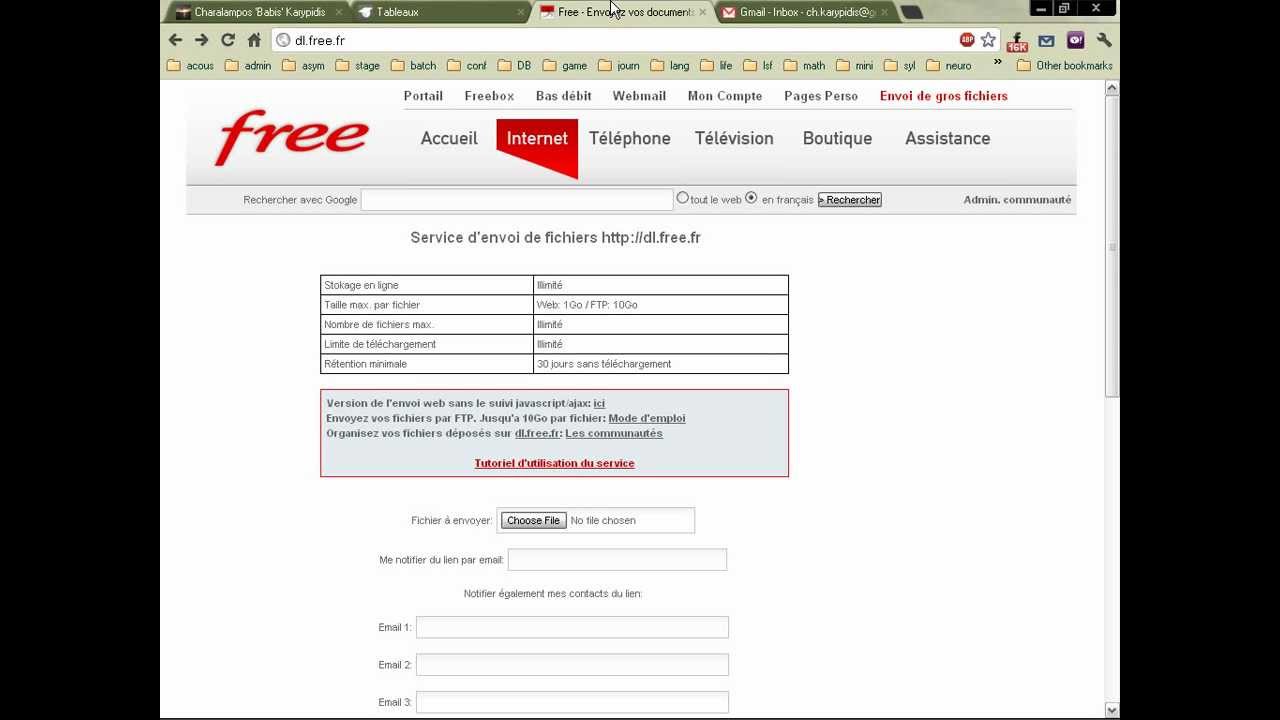Open the mail envelope extension icon

[1046, 41]
